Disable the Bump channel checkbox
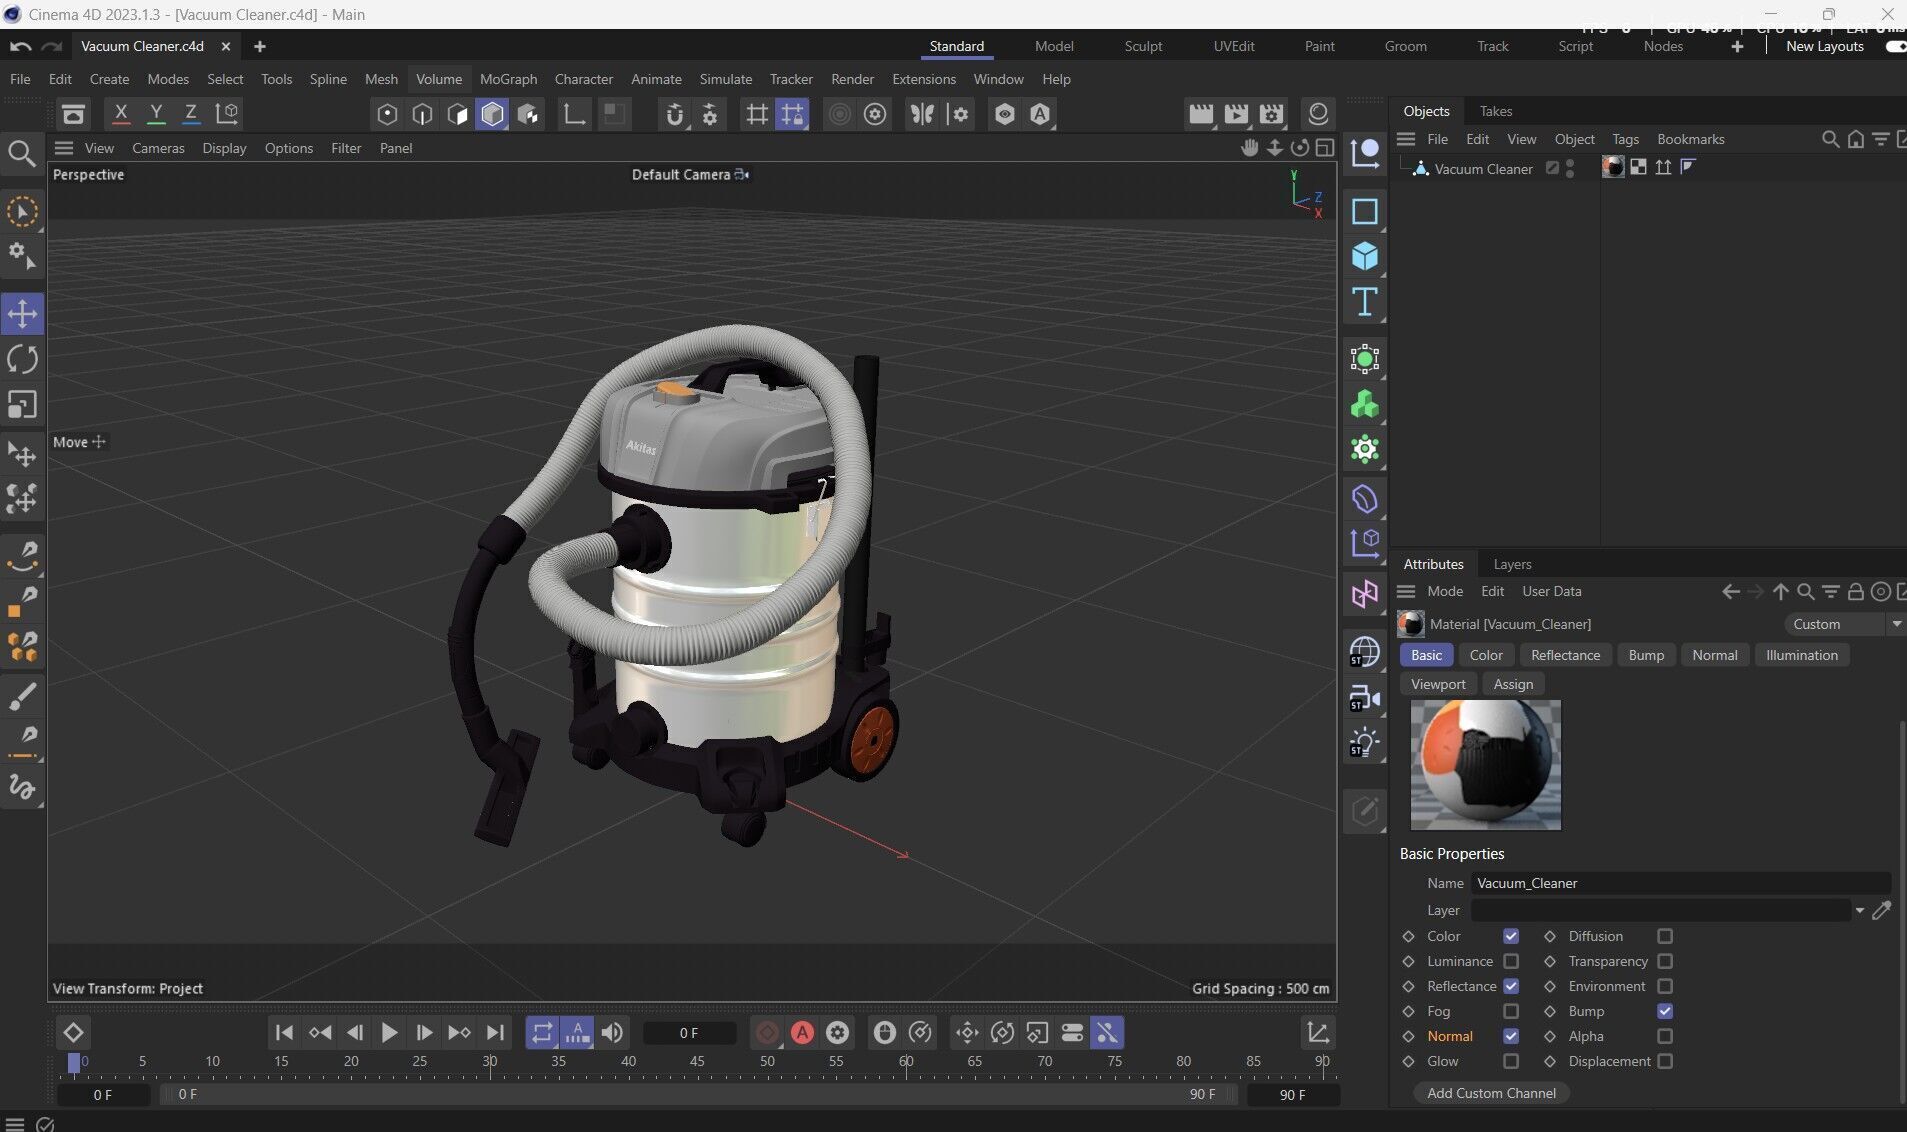This screenshot has height=1132, width=1907. (x=1665, y=1011)
